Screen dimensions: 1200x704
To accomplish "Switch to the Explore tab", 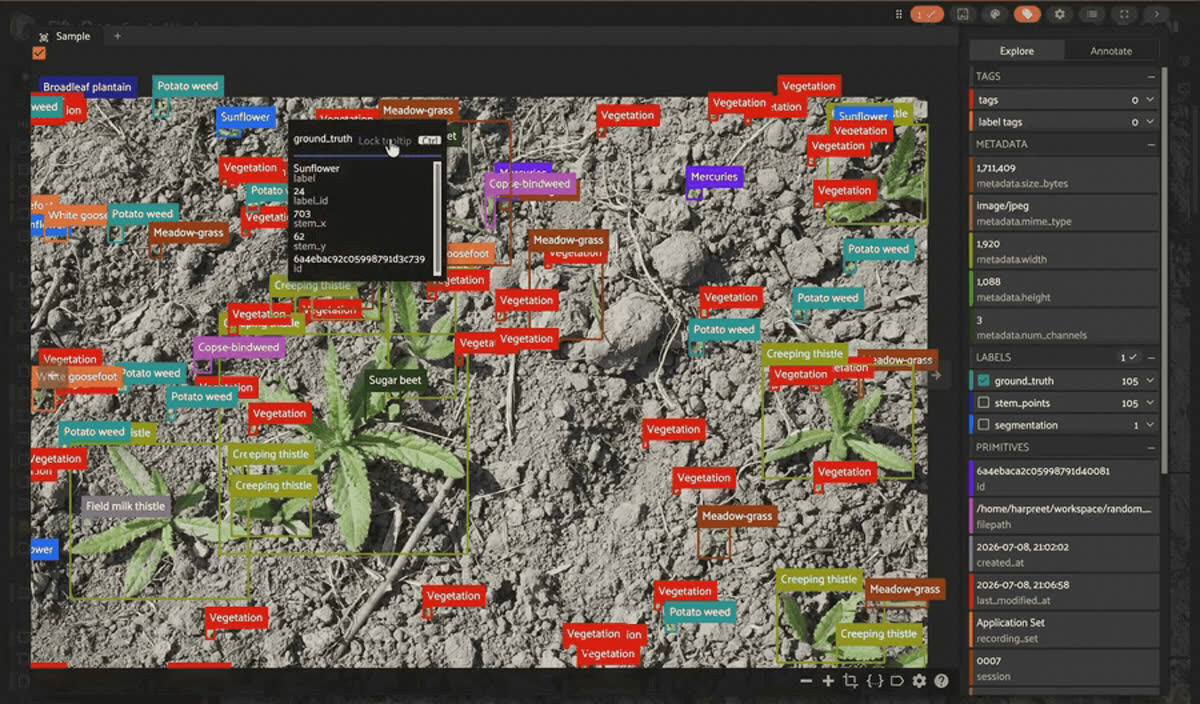I will pyautogui.click(x=1017, y=51).
